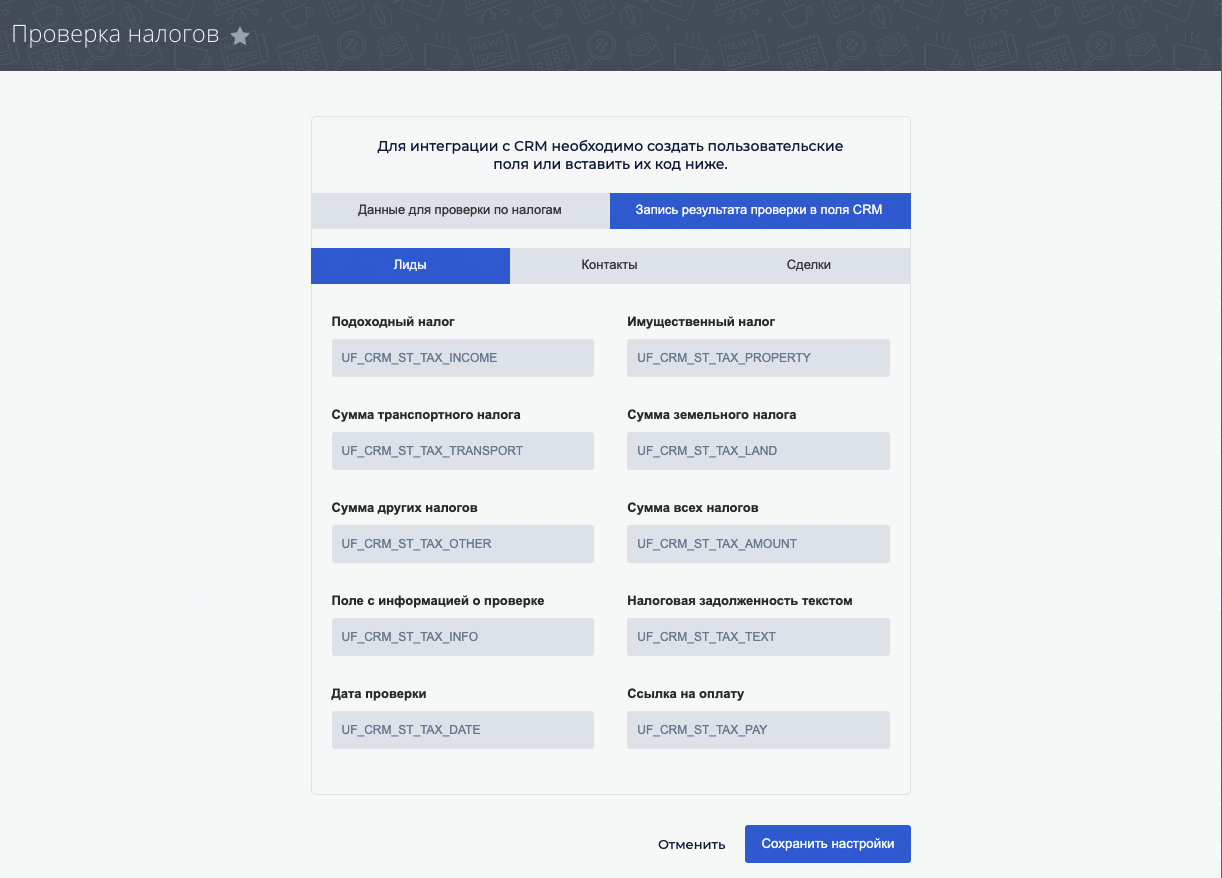The height and width of the screenshot is (878, 1222).
Task: Click the Дата проверки input field
Action: pos(462,730)
